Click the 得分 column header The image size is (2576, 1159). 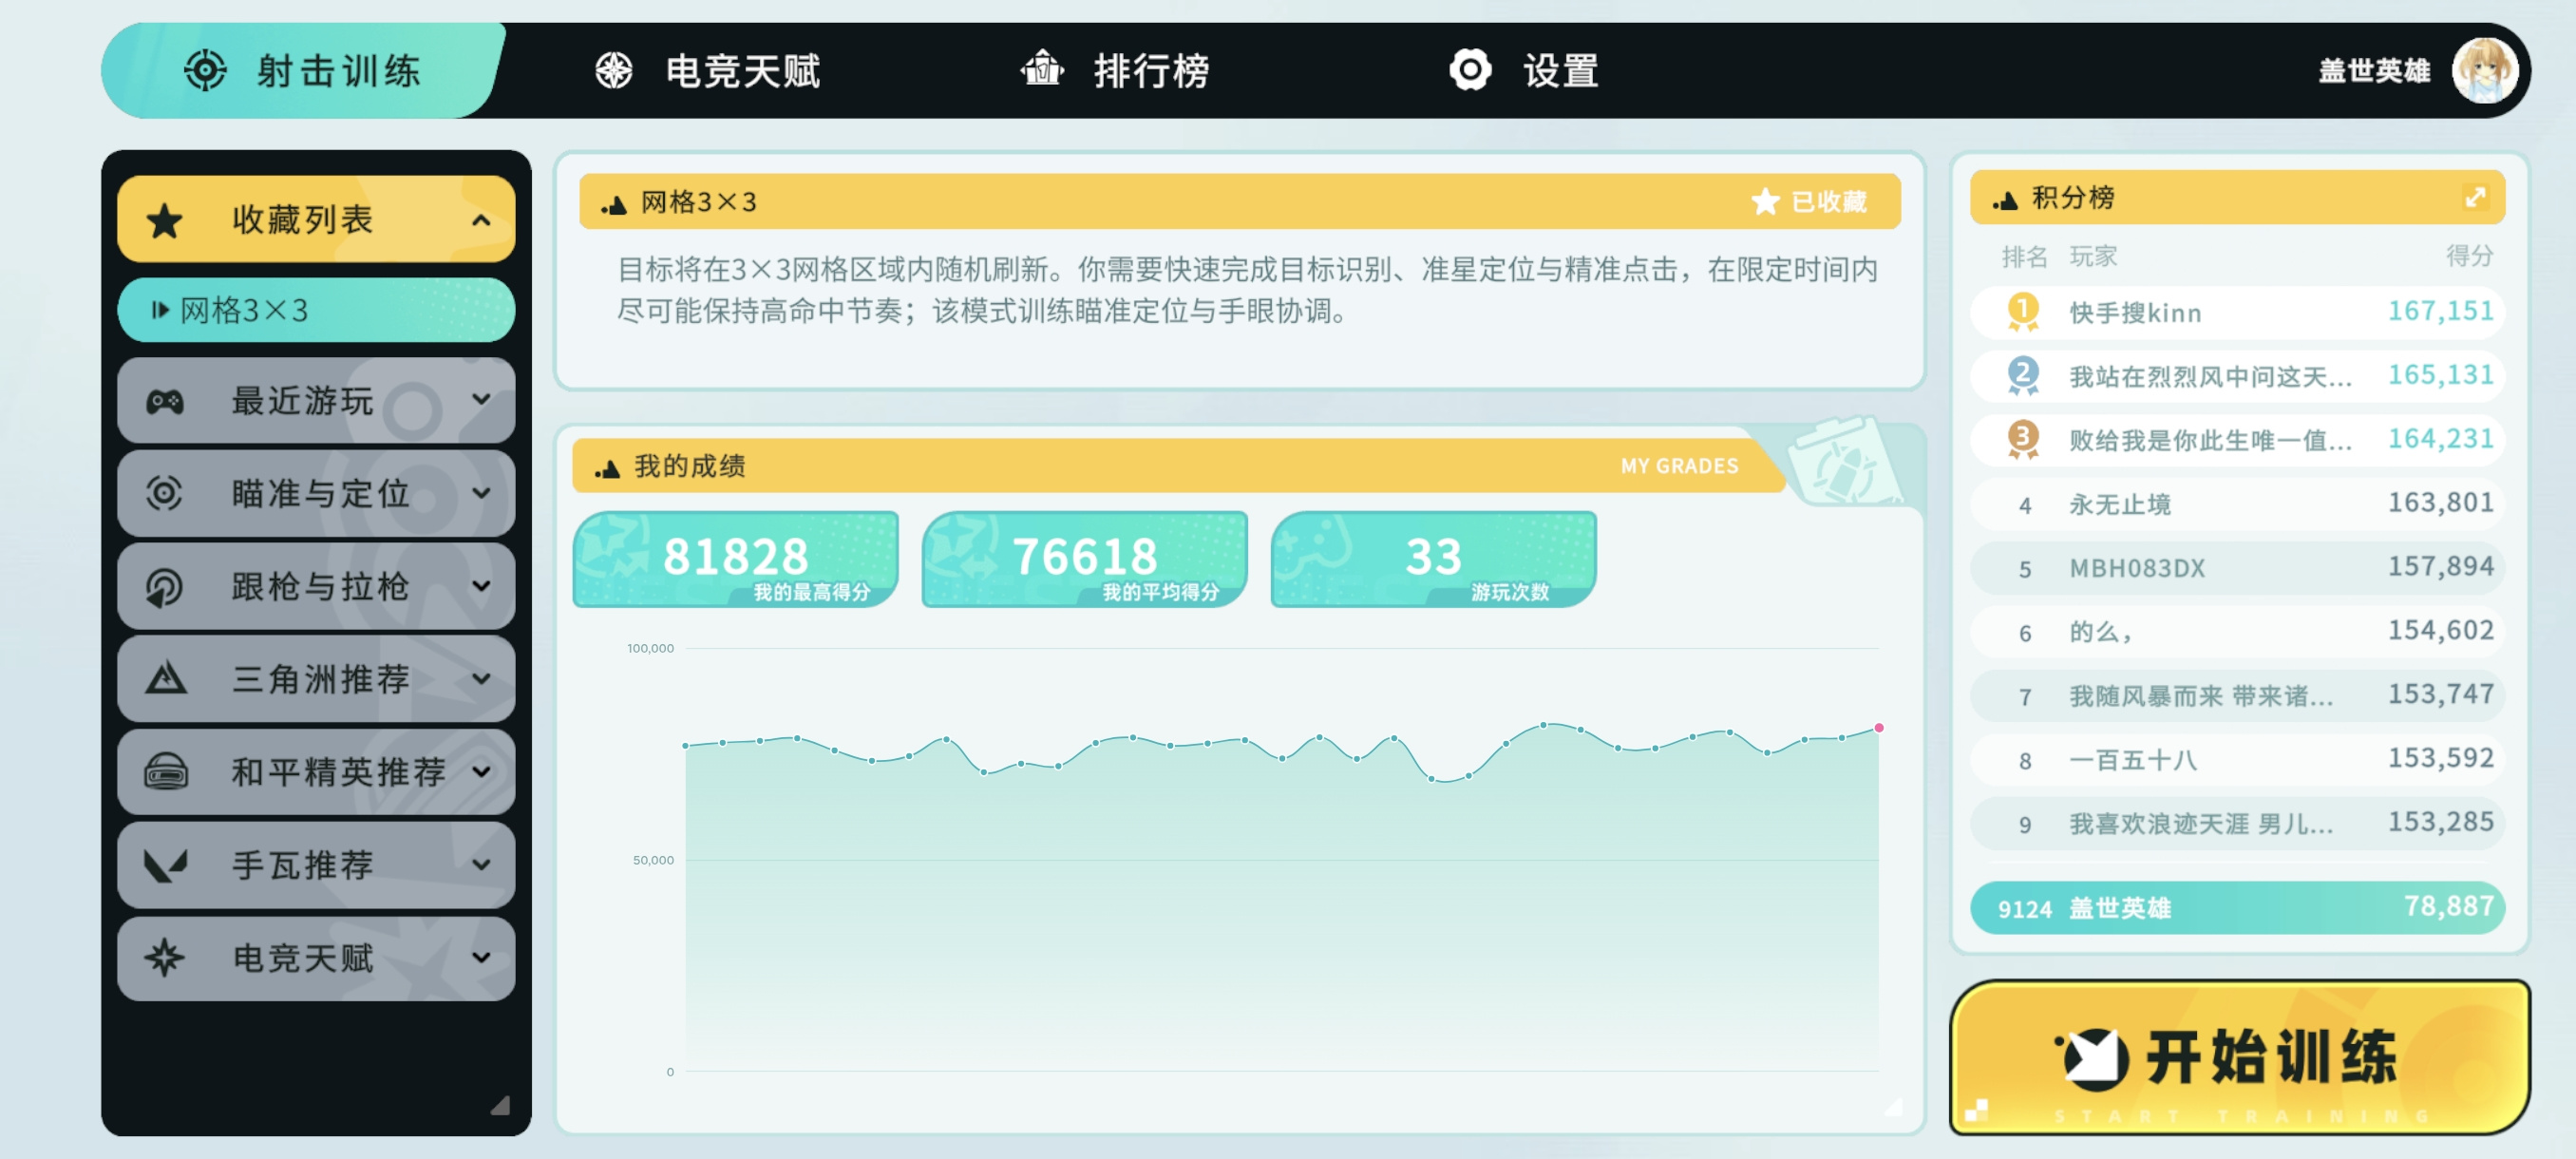point(2470,256)
